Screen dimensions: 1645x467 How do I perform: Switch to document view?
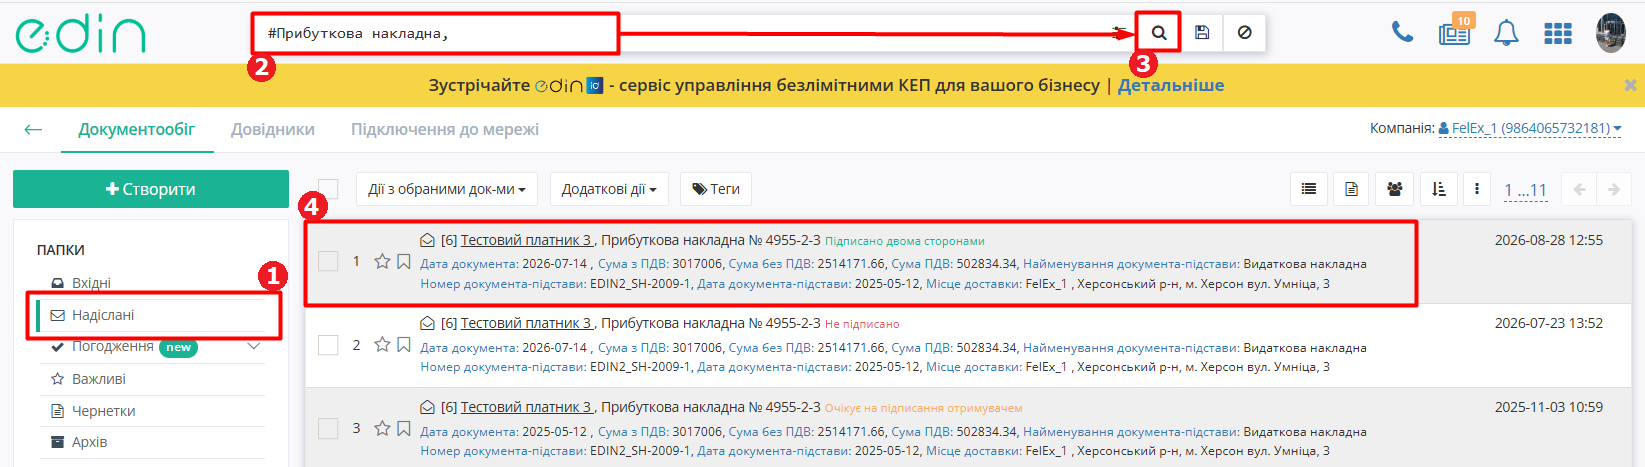tap(1351, 189)
